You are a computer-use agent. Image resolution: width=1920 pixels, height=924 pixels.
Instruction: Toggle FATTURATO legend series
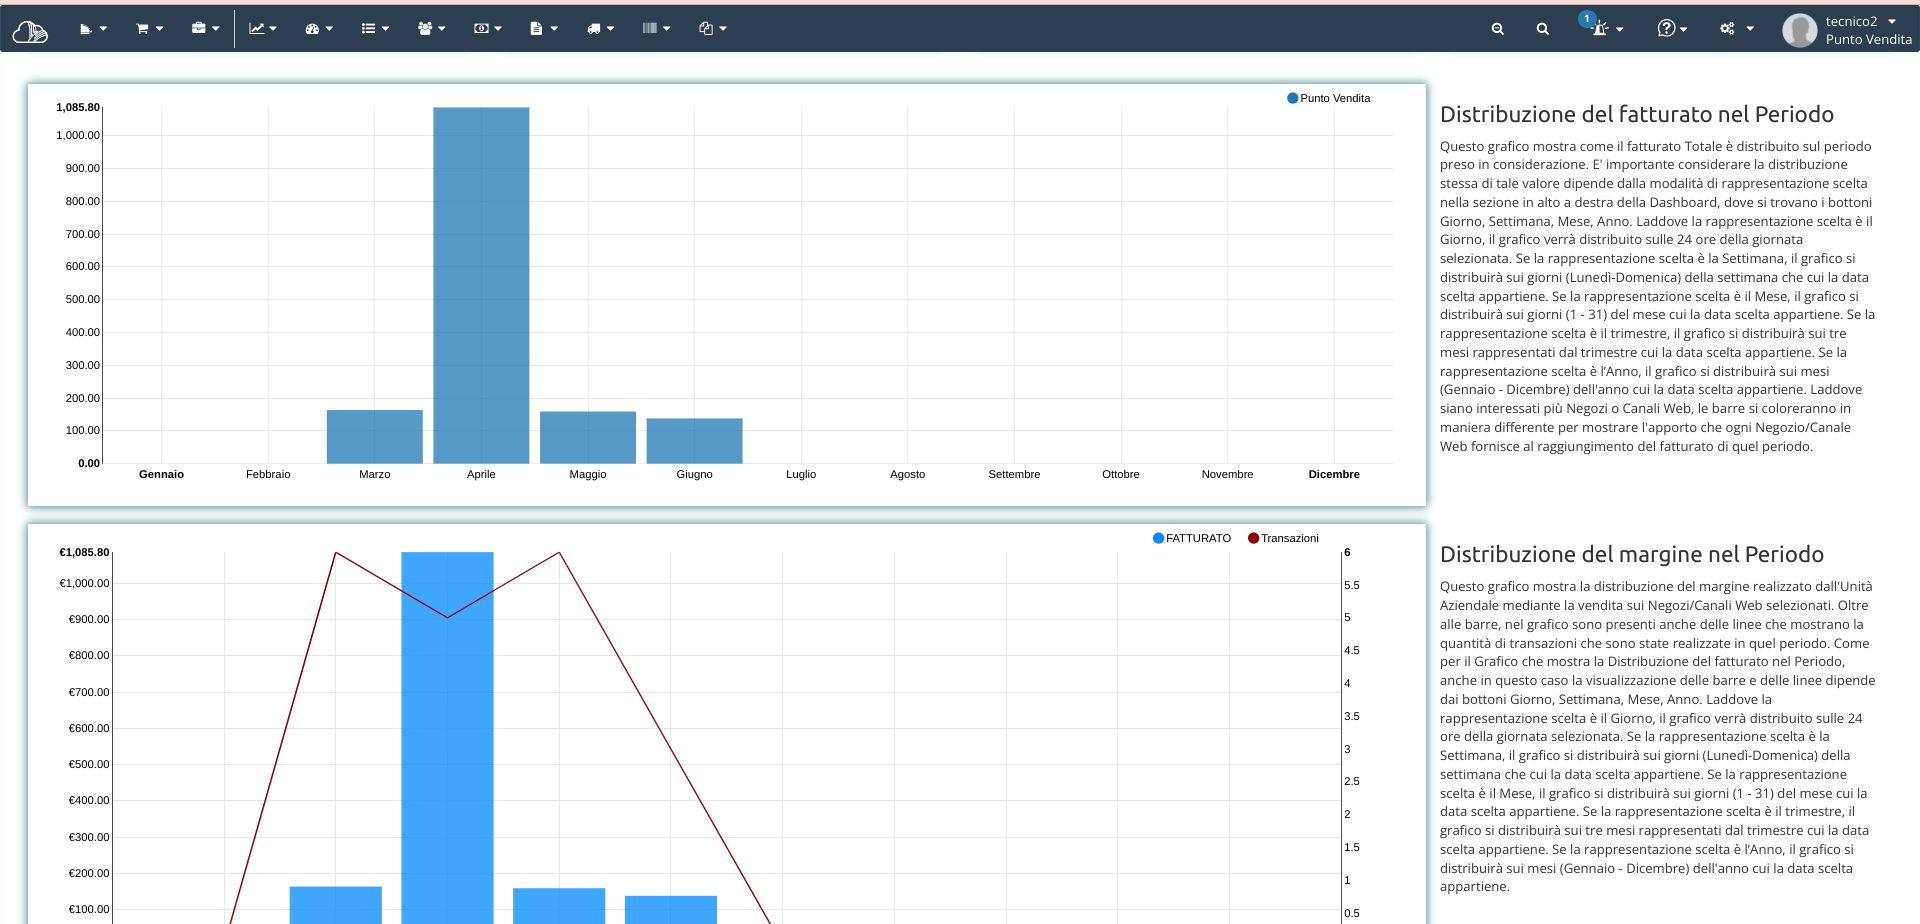click(1192, 538)
